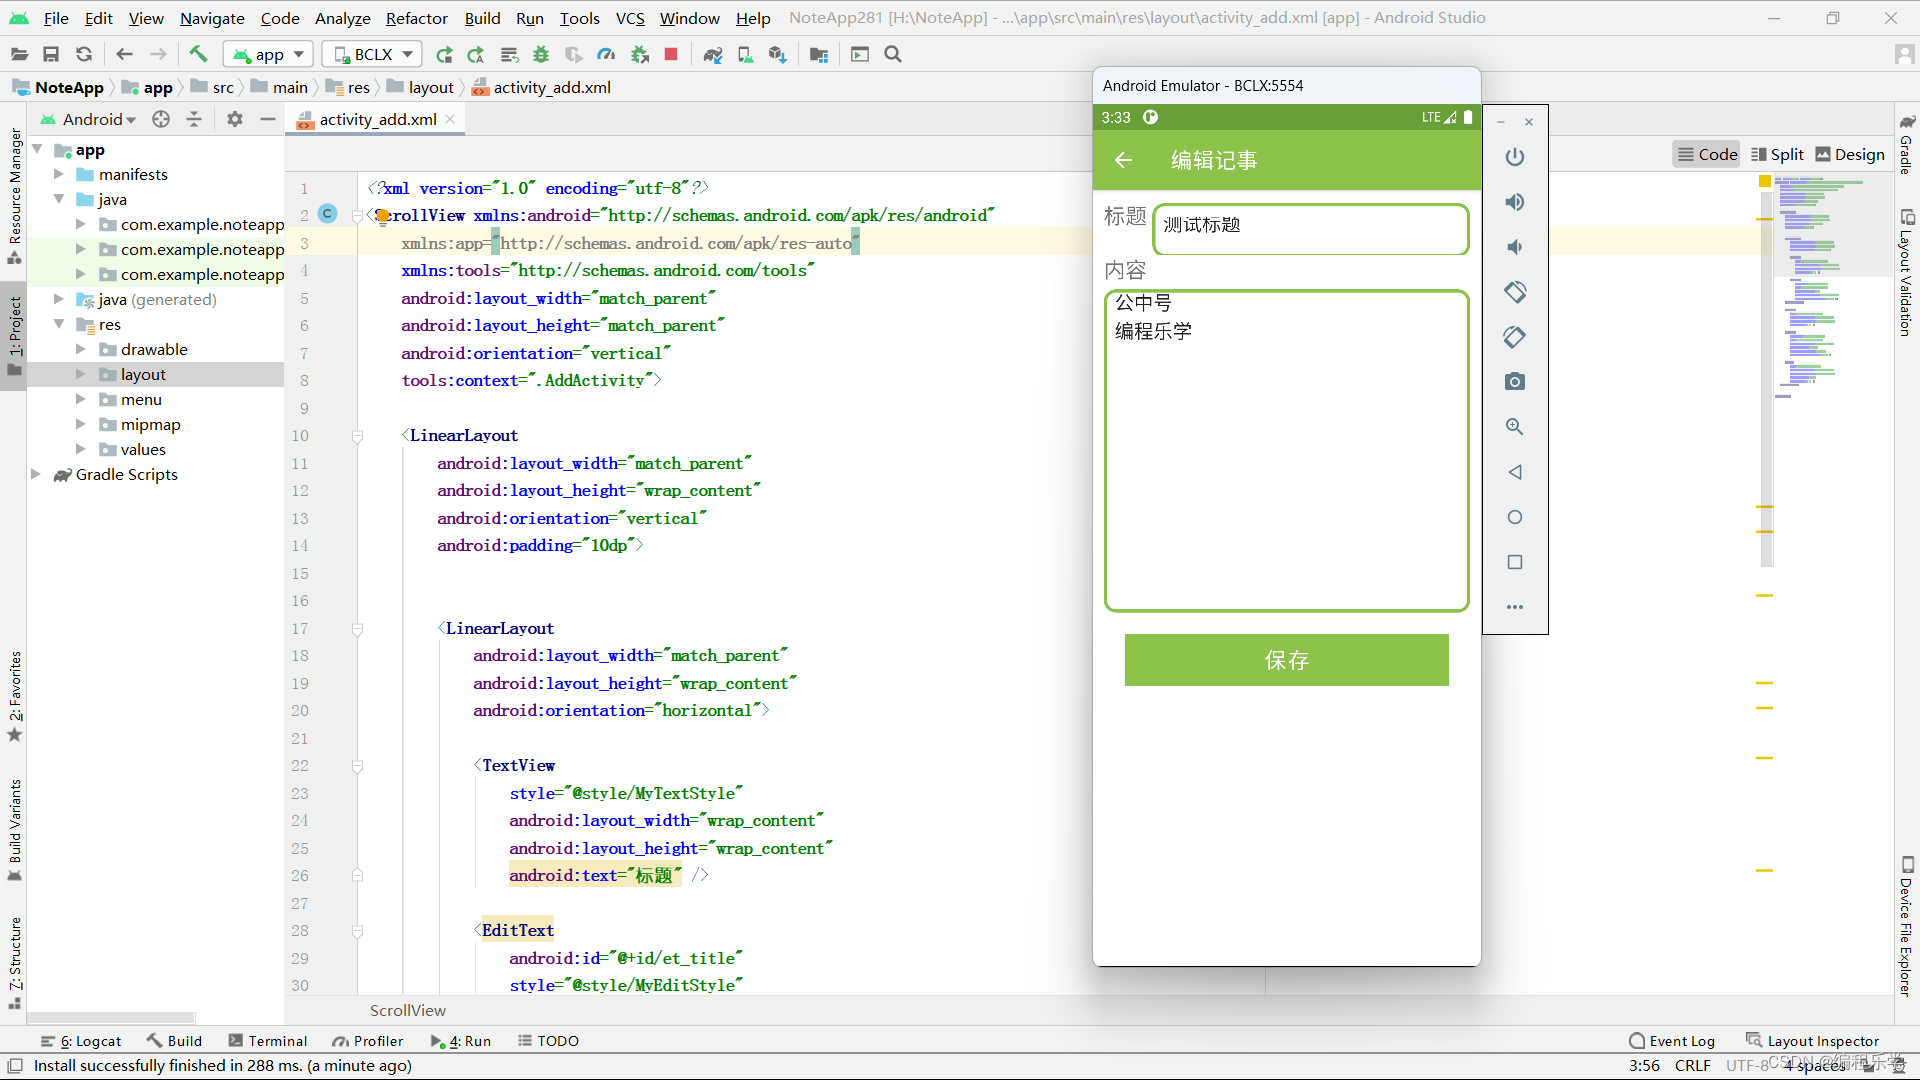Screen dimensions: 1920x1080
Task: Stop the running app with red square
Action: [x=671, y=54]
